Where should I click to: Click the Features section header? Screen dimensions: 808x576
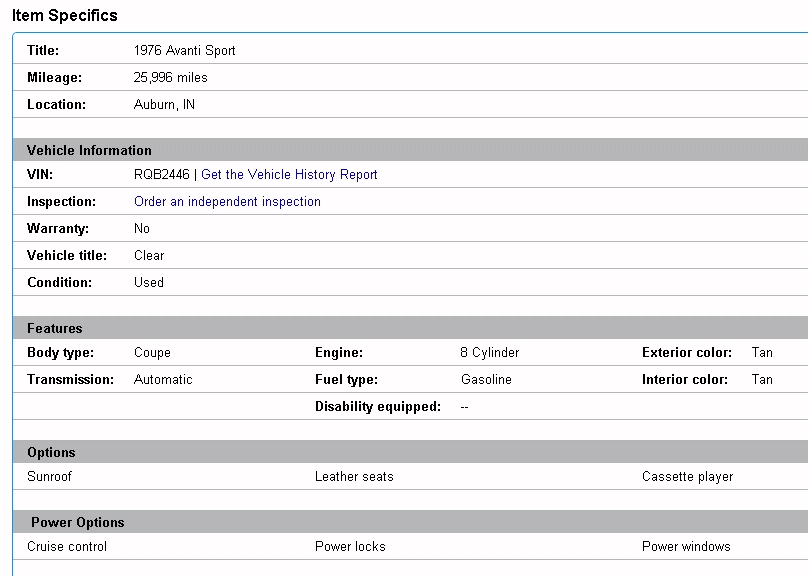click(55, 329)
